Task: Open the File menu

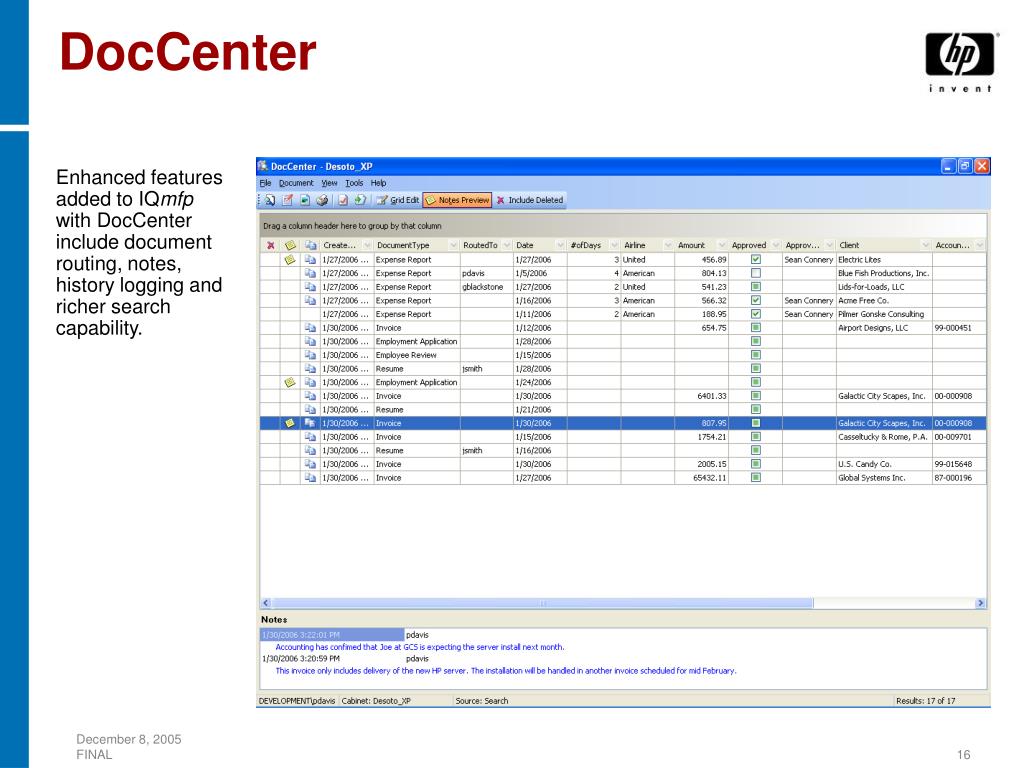Action: (265, 184)
